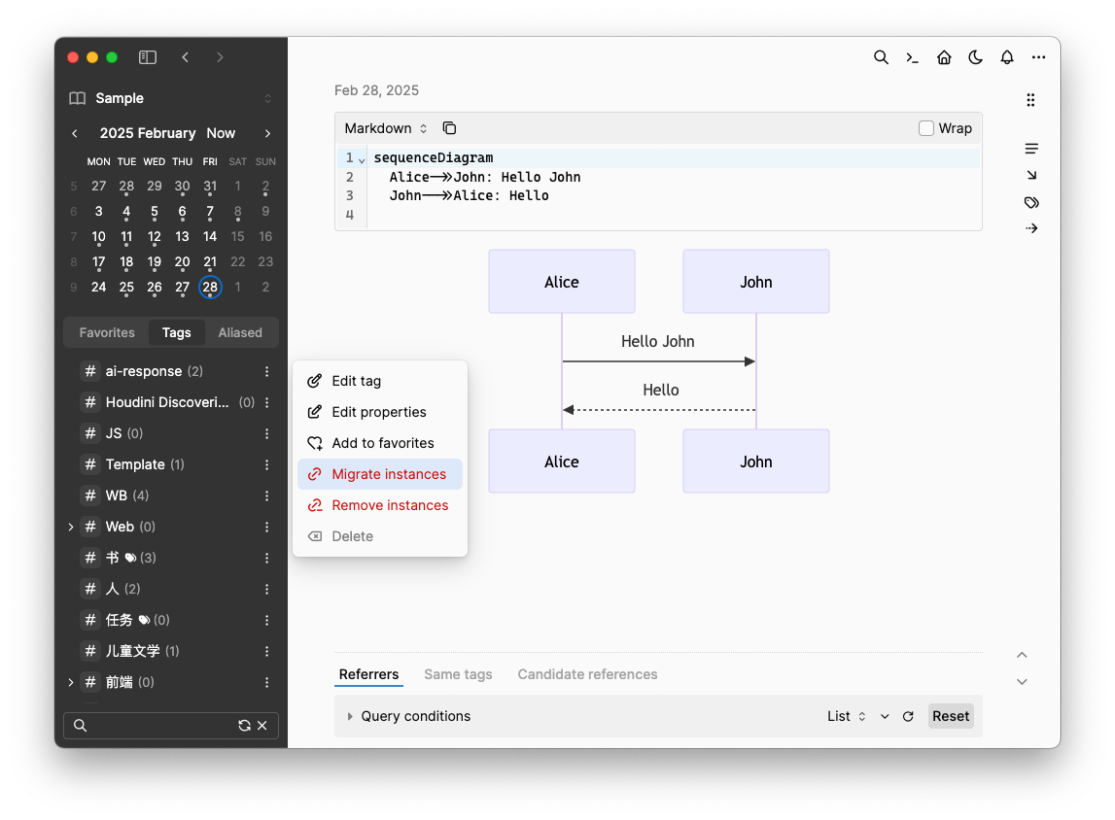Choose Edit tag from context menu
This screenshot has height=820, width=1115.
pyautogui.click(x=380, y=381)
